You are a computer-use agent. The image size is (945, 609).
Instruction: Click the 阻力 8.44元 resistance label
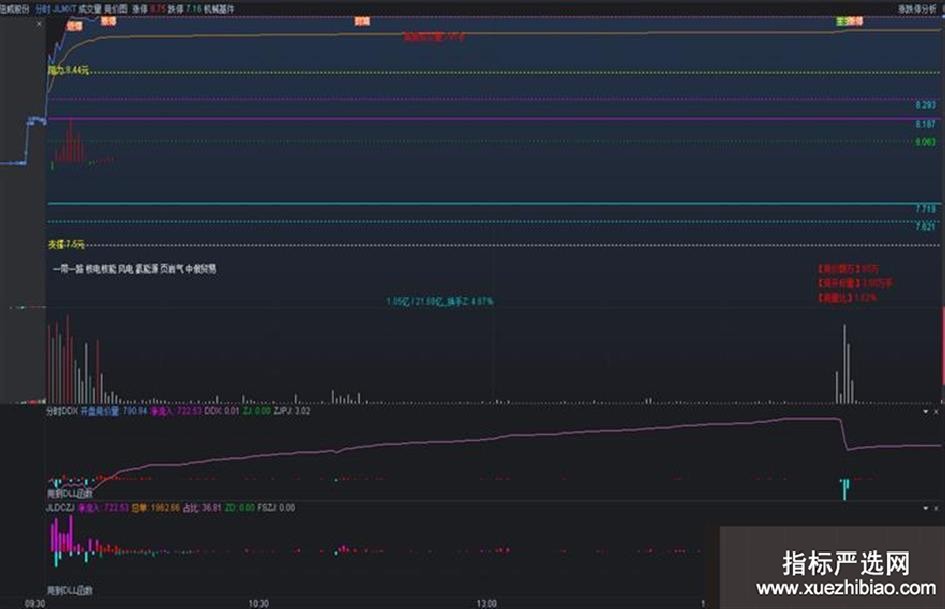68,71
